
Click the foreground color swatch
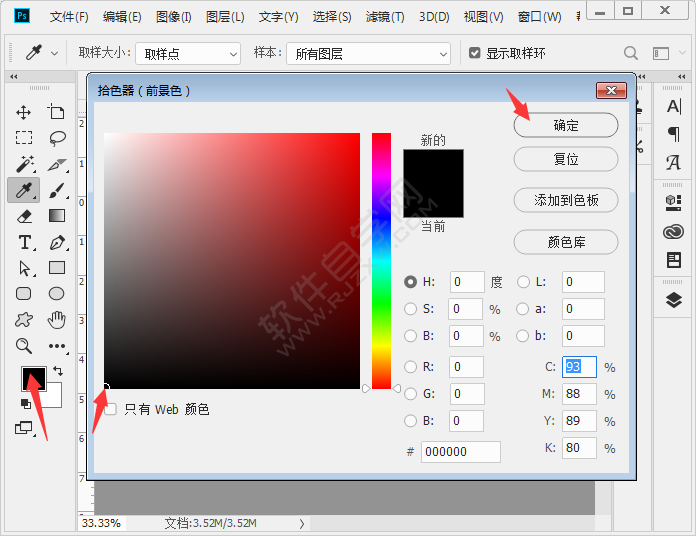[x=34, y=379]
